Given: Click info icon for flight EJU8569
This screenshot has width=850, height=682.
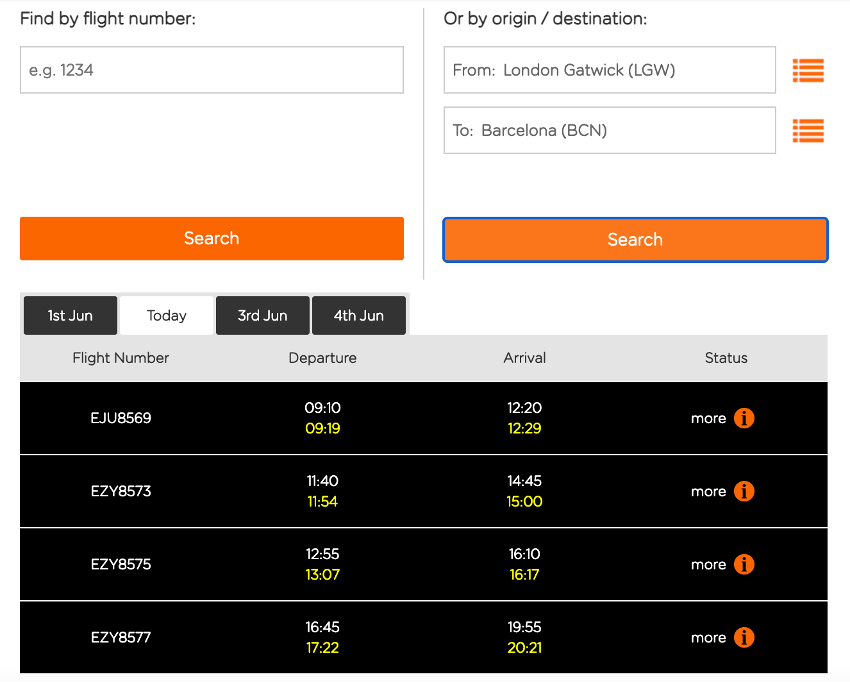Looking at the screenshot, I should tap(744, 418).
